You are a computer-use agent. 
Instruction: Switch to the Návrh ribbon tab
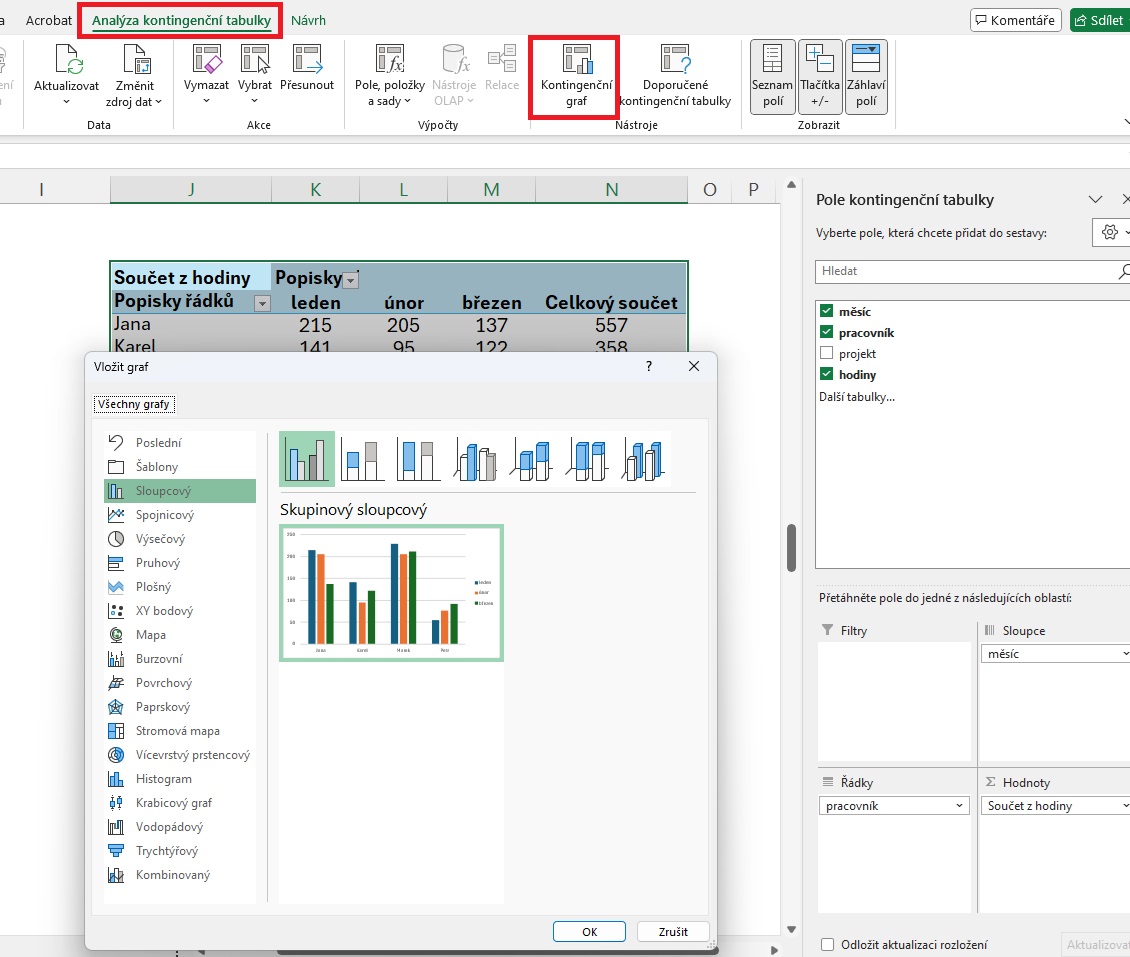coord(308,20)
